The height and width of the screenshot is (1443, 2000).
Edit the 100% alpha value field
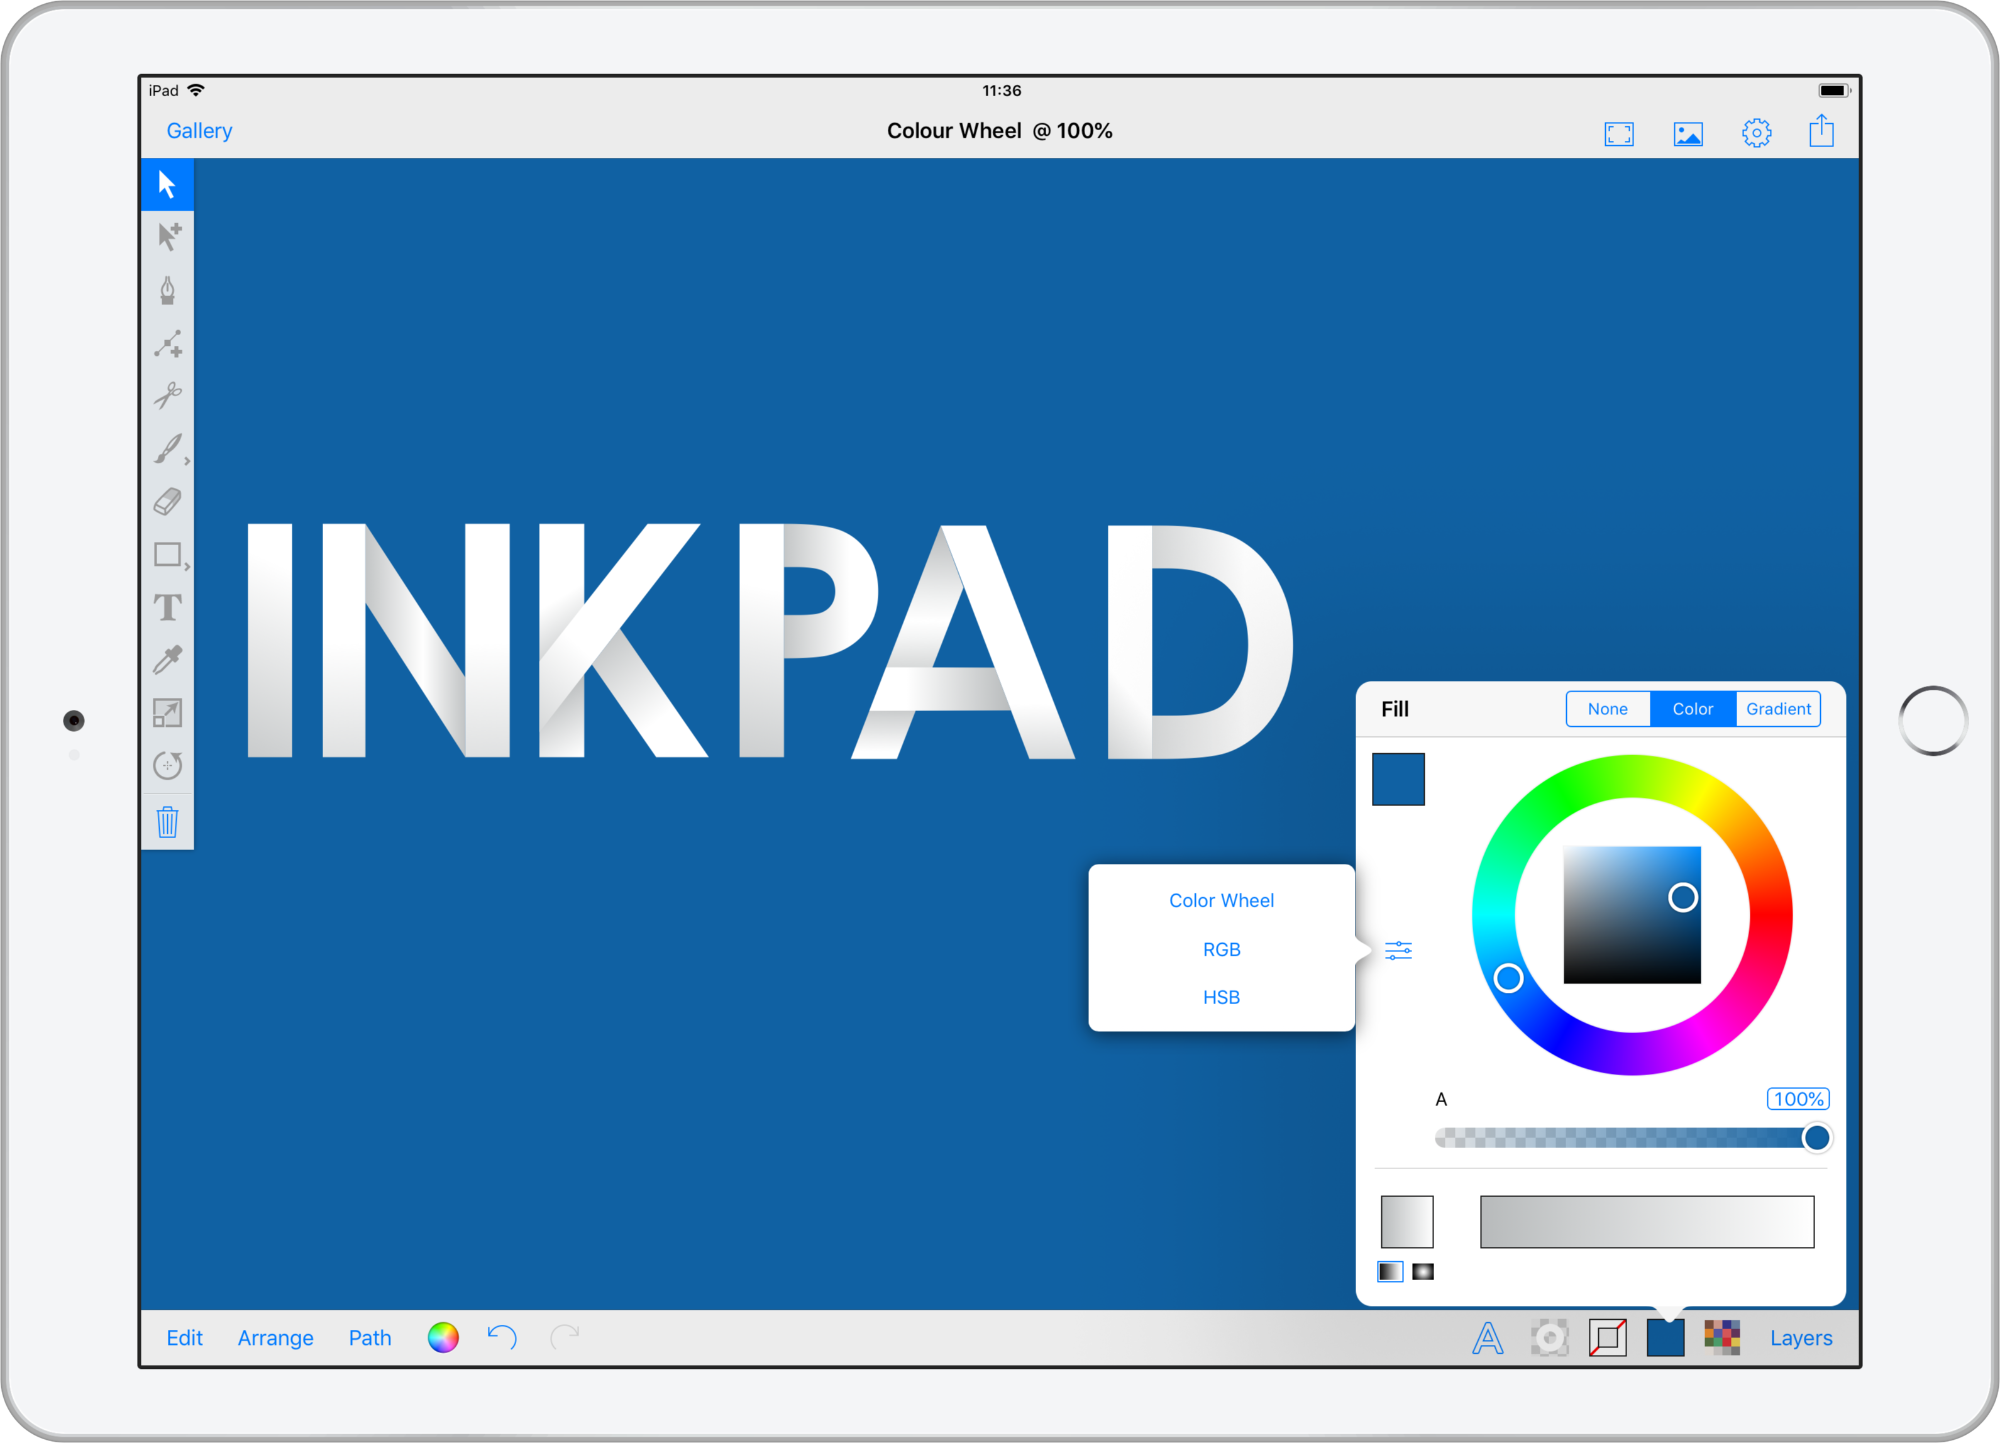(1798, 1099)
